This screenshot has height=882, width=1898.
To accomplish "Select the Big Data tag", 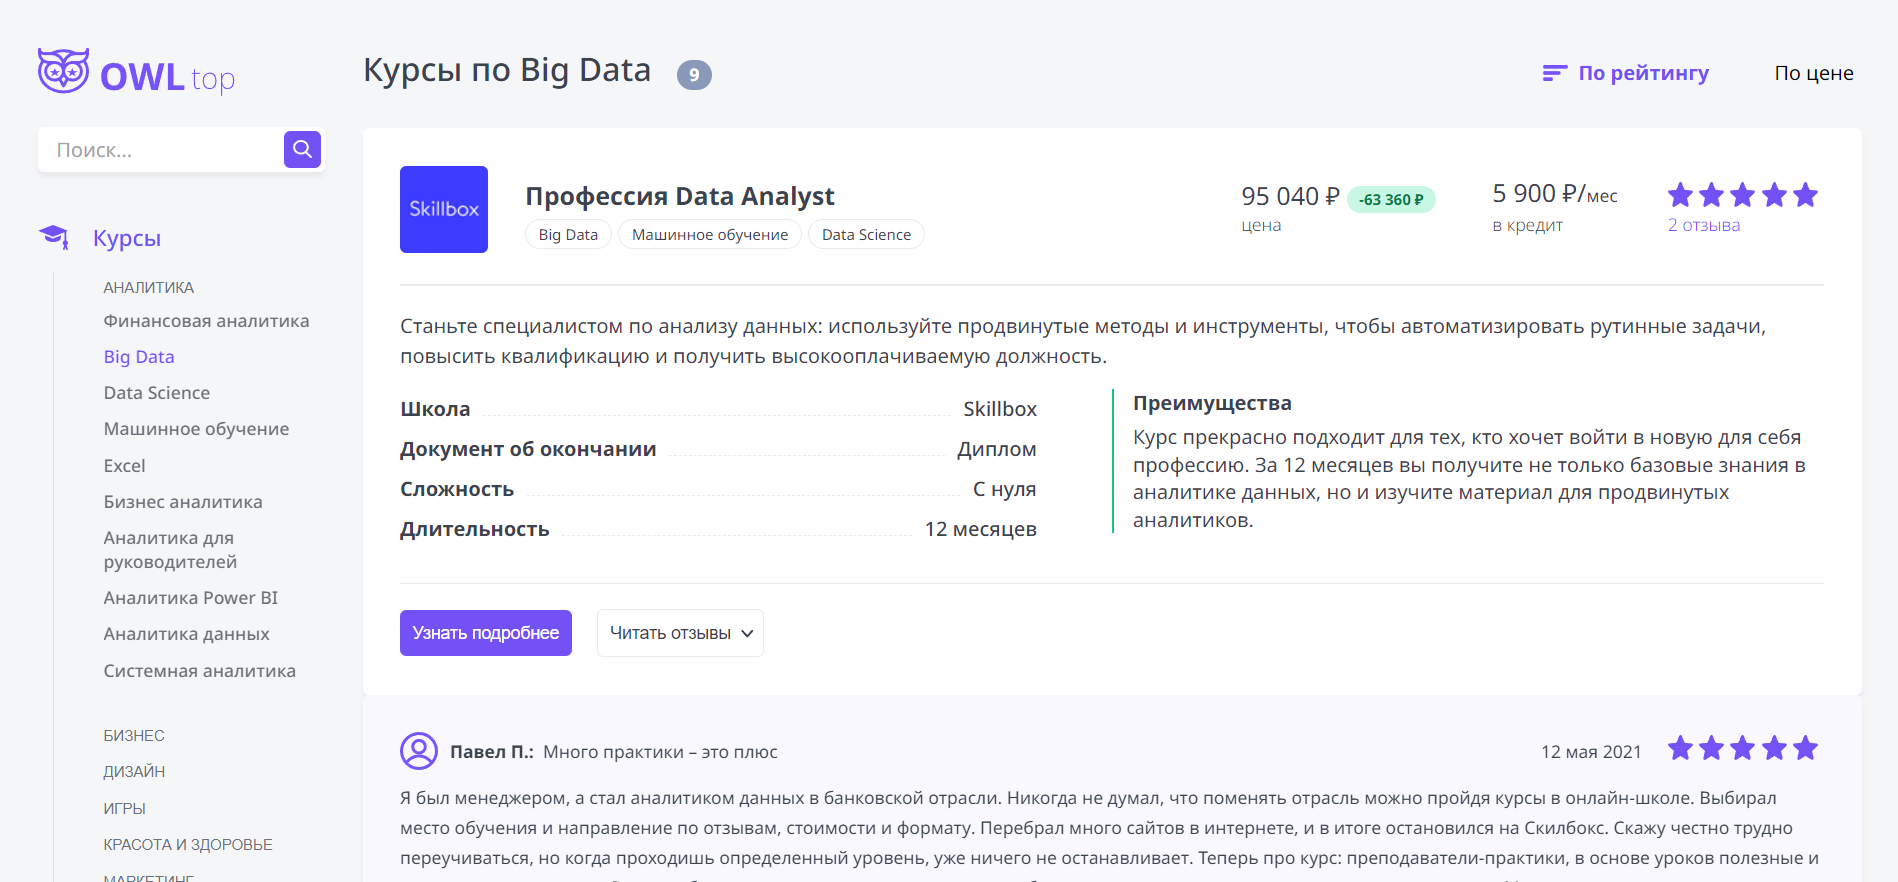I will pyautogui.click(x=568, y=234).
